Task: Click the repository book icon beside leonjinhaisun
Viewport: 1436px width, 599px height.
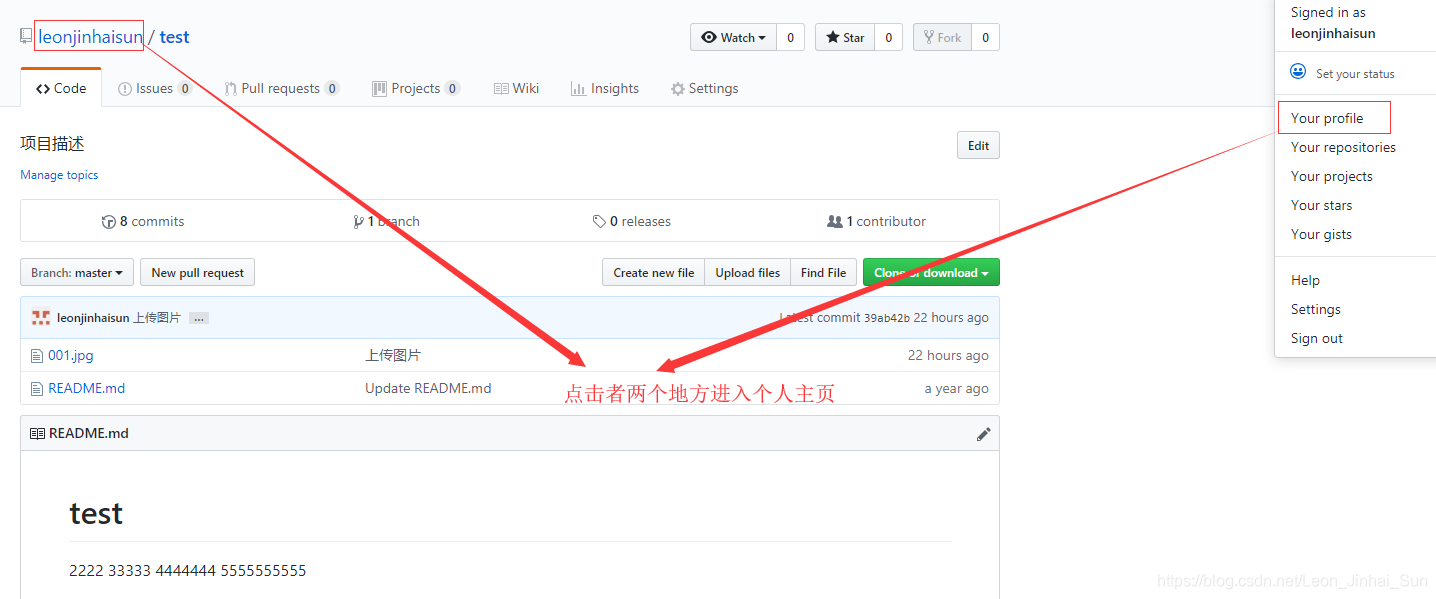Action: tap(26, 37)
